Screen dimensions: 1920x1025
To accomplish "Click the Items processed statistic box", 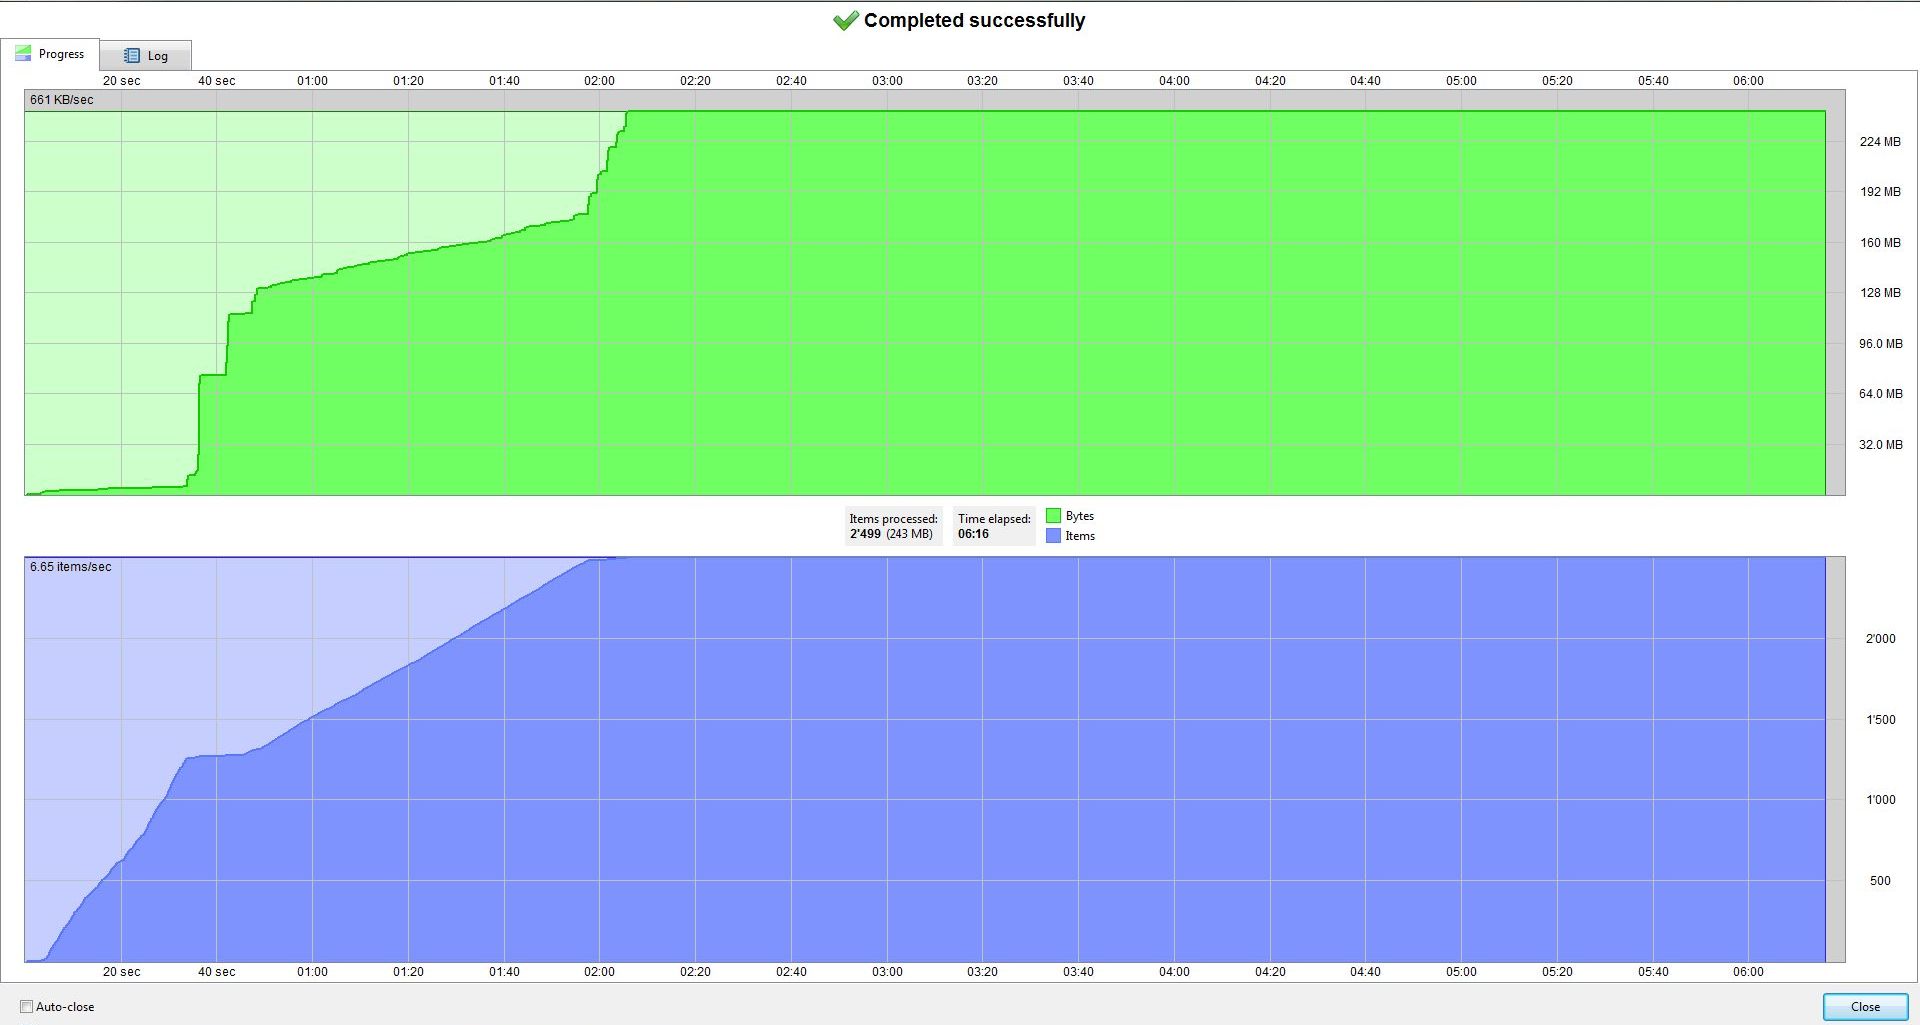I will (893, 526).
